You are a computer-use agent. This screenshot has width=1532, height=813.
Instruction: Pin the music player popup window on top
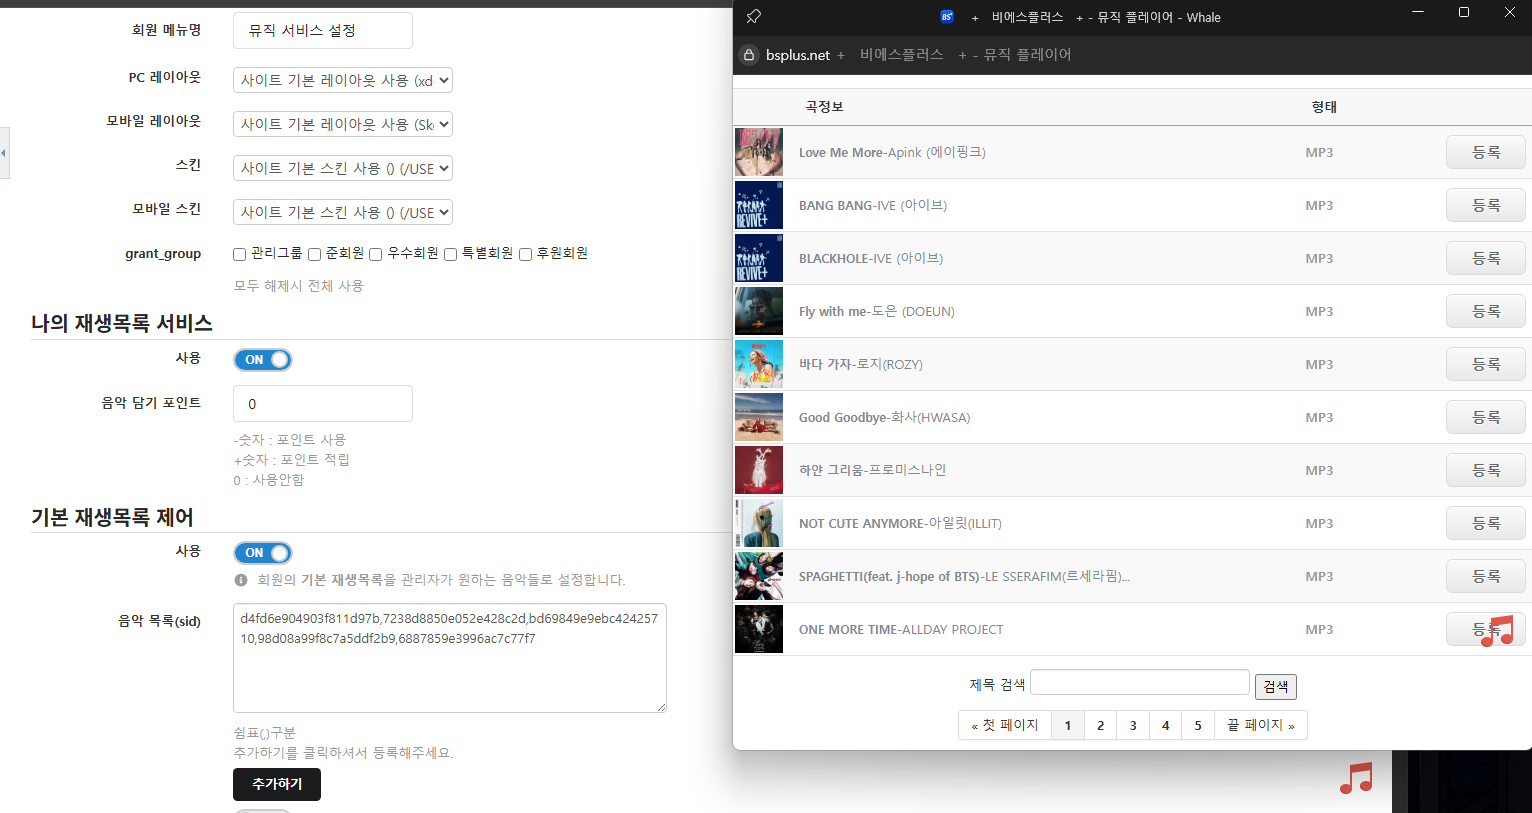tap(754, 16)
